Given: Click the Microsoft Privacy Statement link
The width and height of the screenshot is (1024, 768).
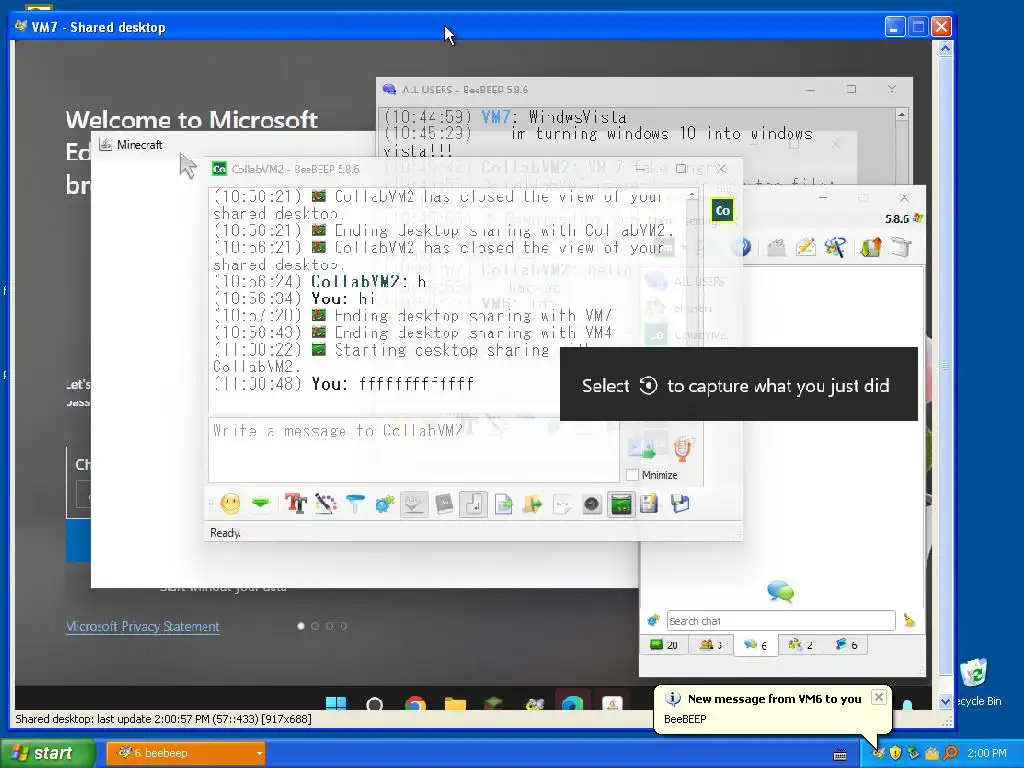Looking at the screenshot, I should pos(142,626).
